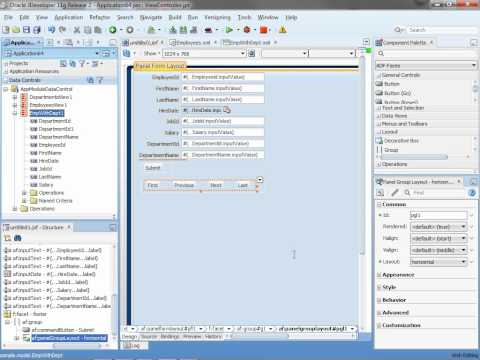
Task: Open the Show resolution dropdown
Action: click(243, 53)
